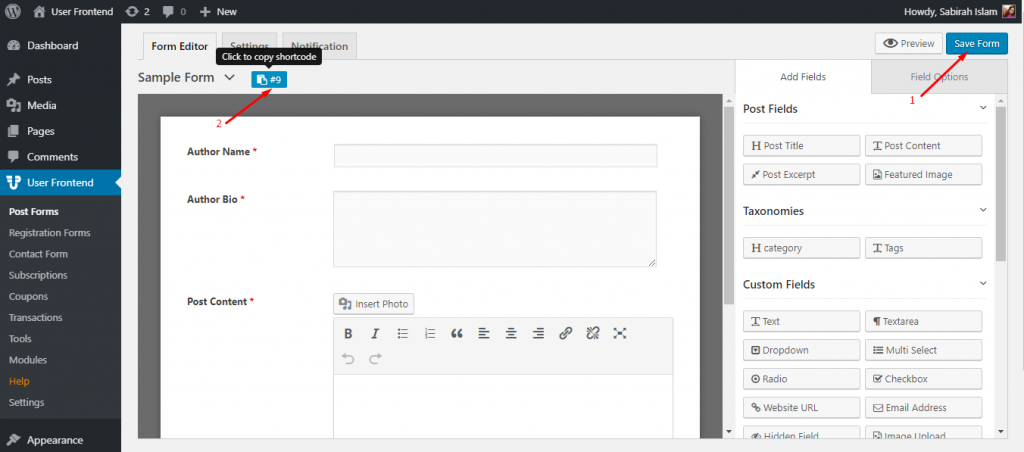Click the Add Fields panel scrollbar
The width and height of the screenshot is (1024, 452).
(x=1000, y=183)
